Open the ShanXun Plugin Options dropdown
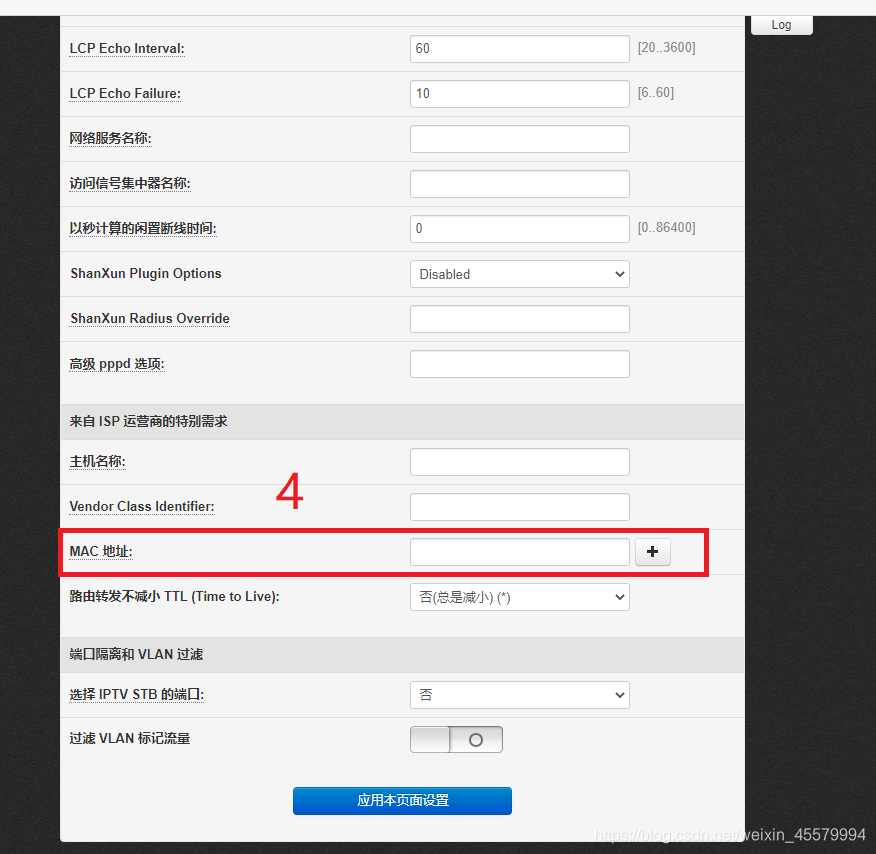 click(x=520, y=274)
